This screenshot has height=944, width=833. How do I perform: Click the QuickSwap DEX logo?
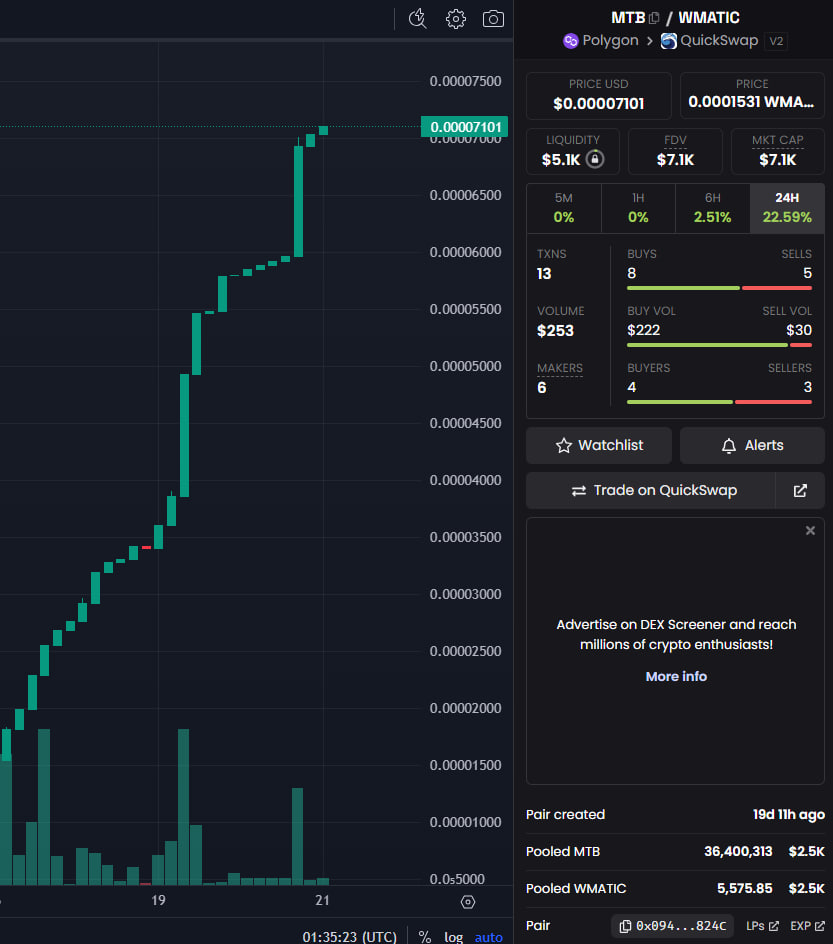pos(669,40)
